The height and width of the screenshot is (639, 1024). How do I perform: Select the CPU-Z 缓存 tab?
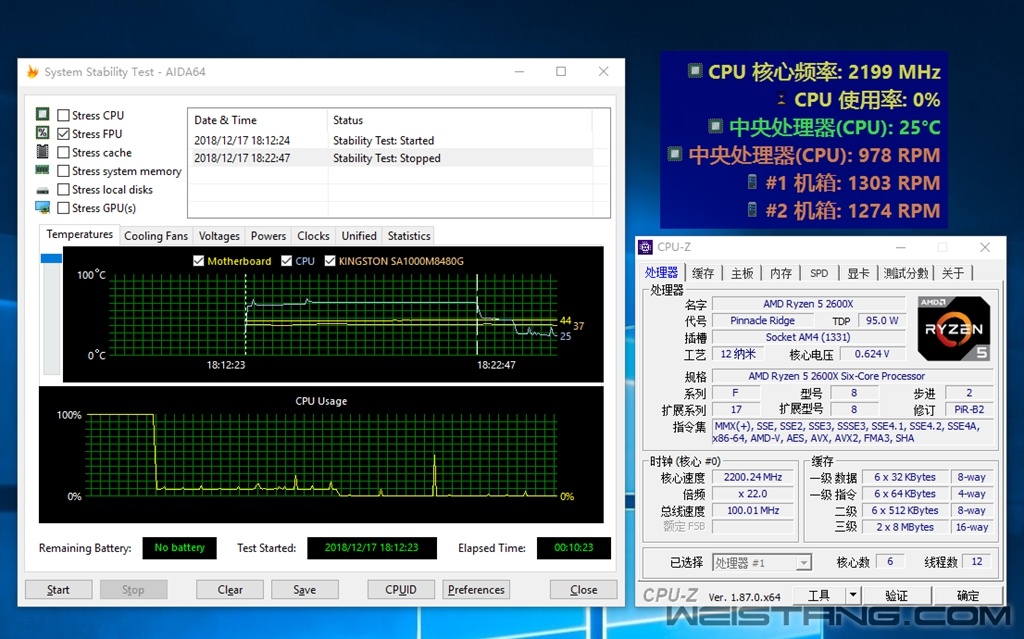click(x=703, y=273)
